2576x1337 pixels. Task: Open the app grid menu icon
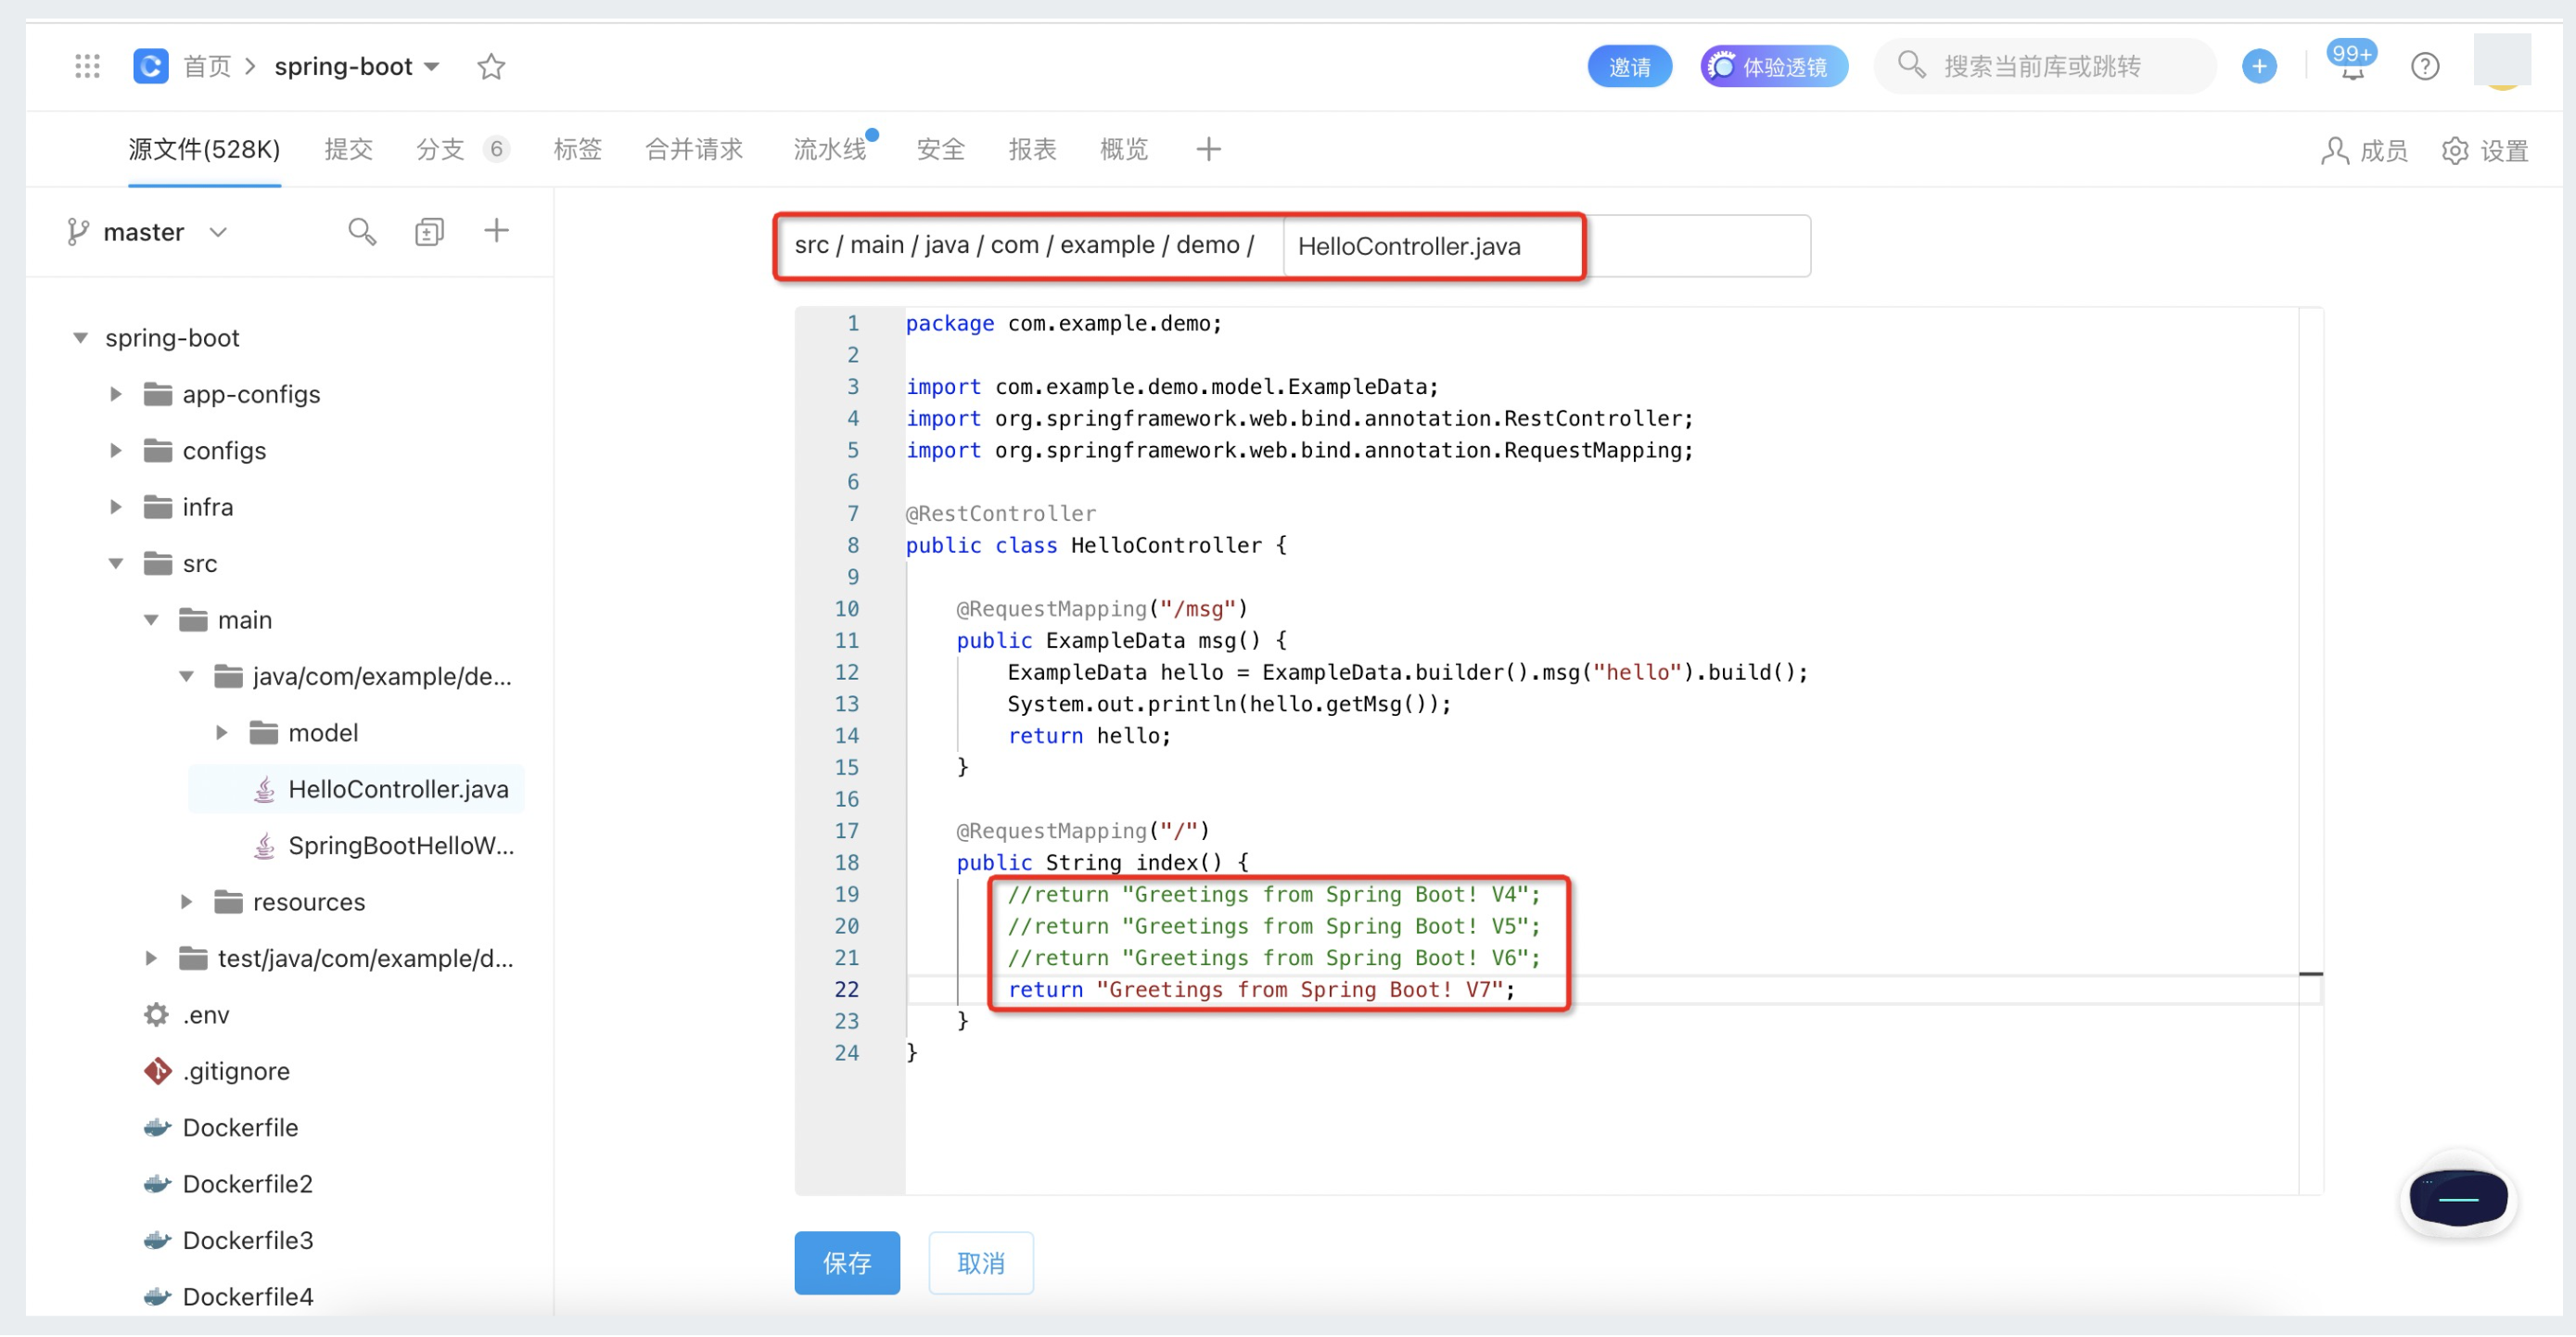pos(88,66)
